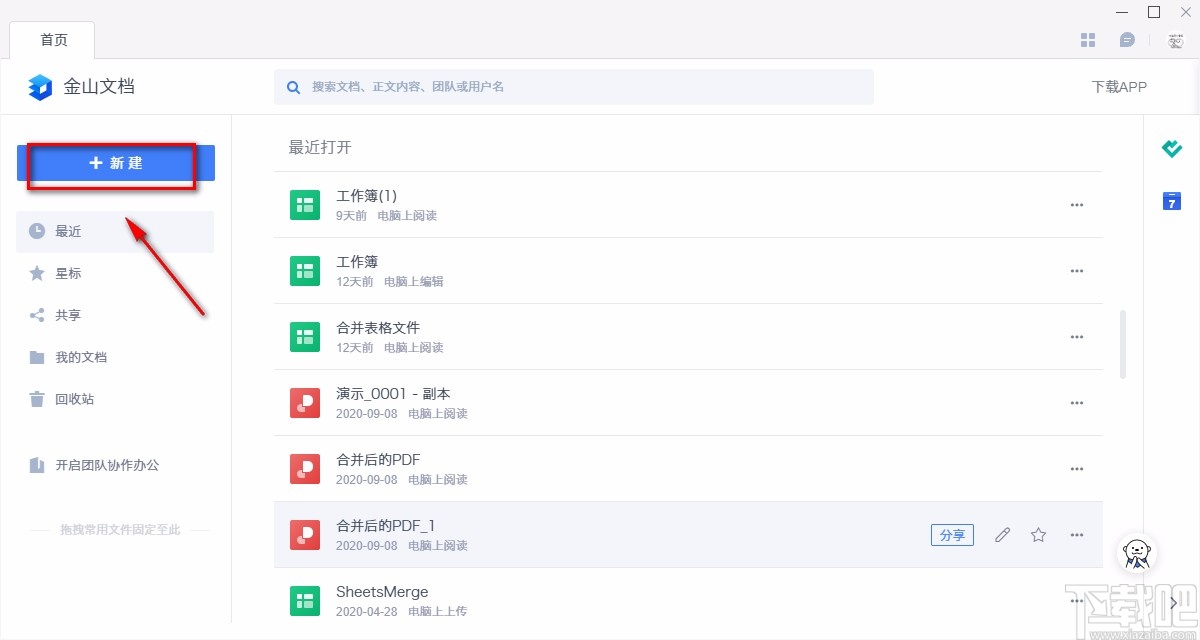1200x640 pixels.
Task: Click 开启团队协作办公 team collaboration link
Action: [106, 465]
